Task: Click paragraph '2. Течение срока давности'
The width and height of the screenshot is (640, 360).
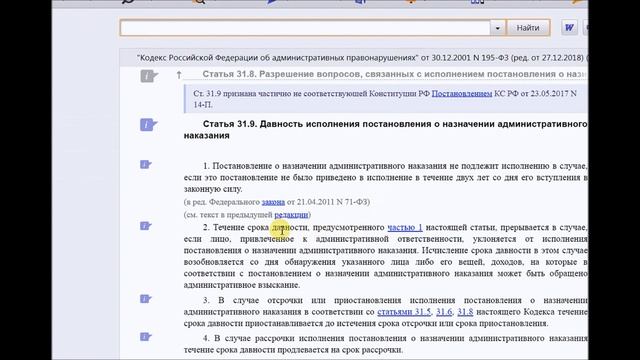Action: [385, 256]
